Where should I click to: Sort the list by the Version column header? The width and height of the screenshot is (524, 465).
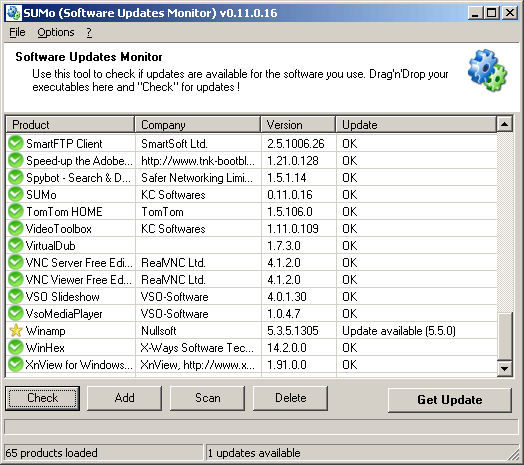pyautogui.click(x=298, y=125)
